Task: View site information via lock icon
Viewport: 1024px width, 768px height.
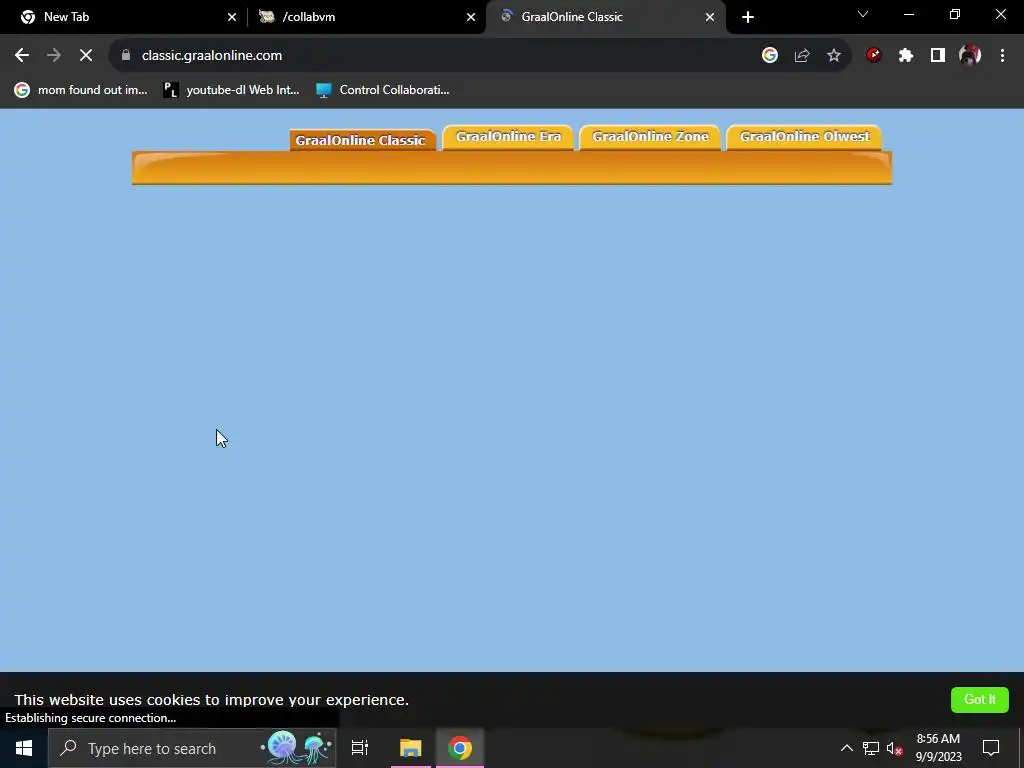Action: point(126,56)
